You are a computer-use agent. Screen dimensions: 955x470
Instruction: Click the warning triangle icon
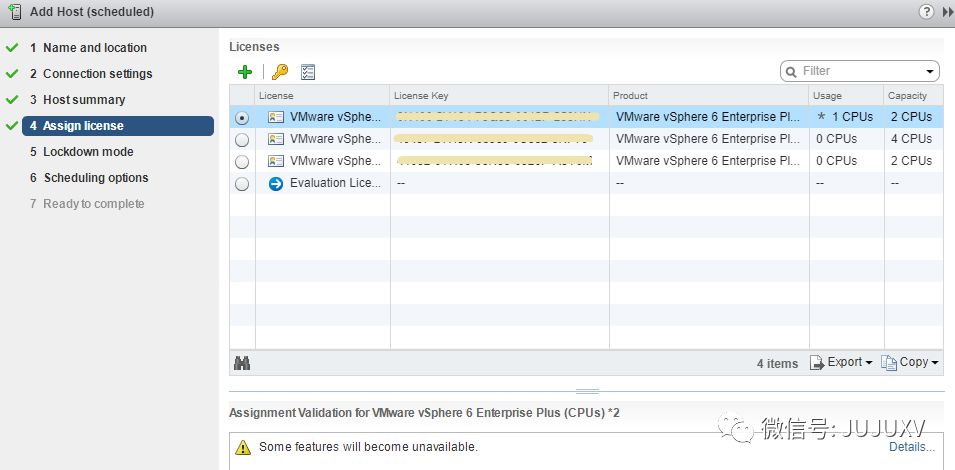point(242,447)
